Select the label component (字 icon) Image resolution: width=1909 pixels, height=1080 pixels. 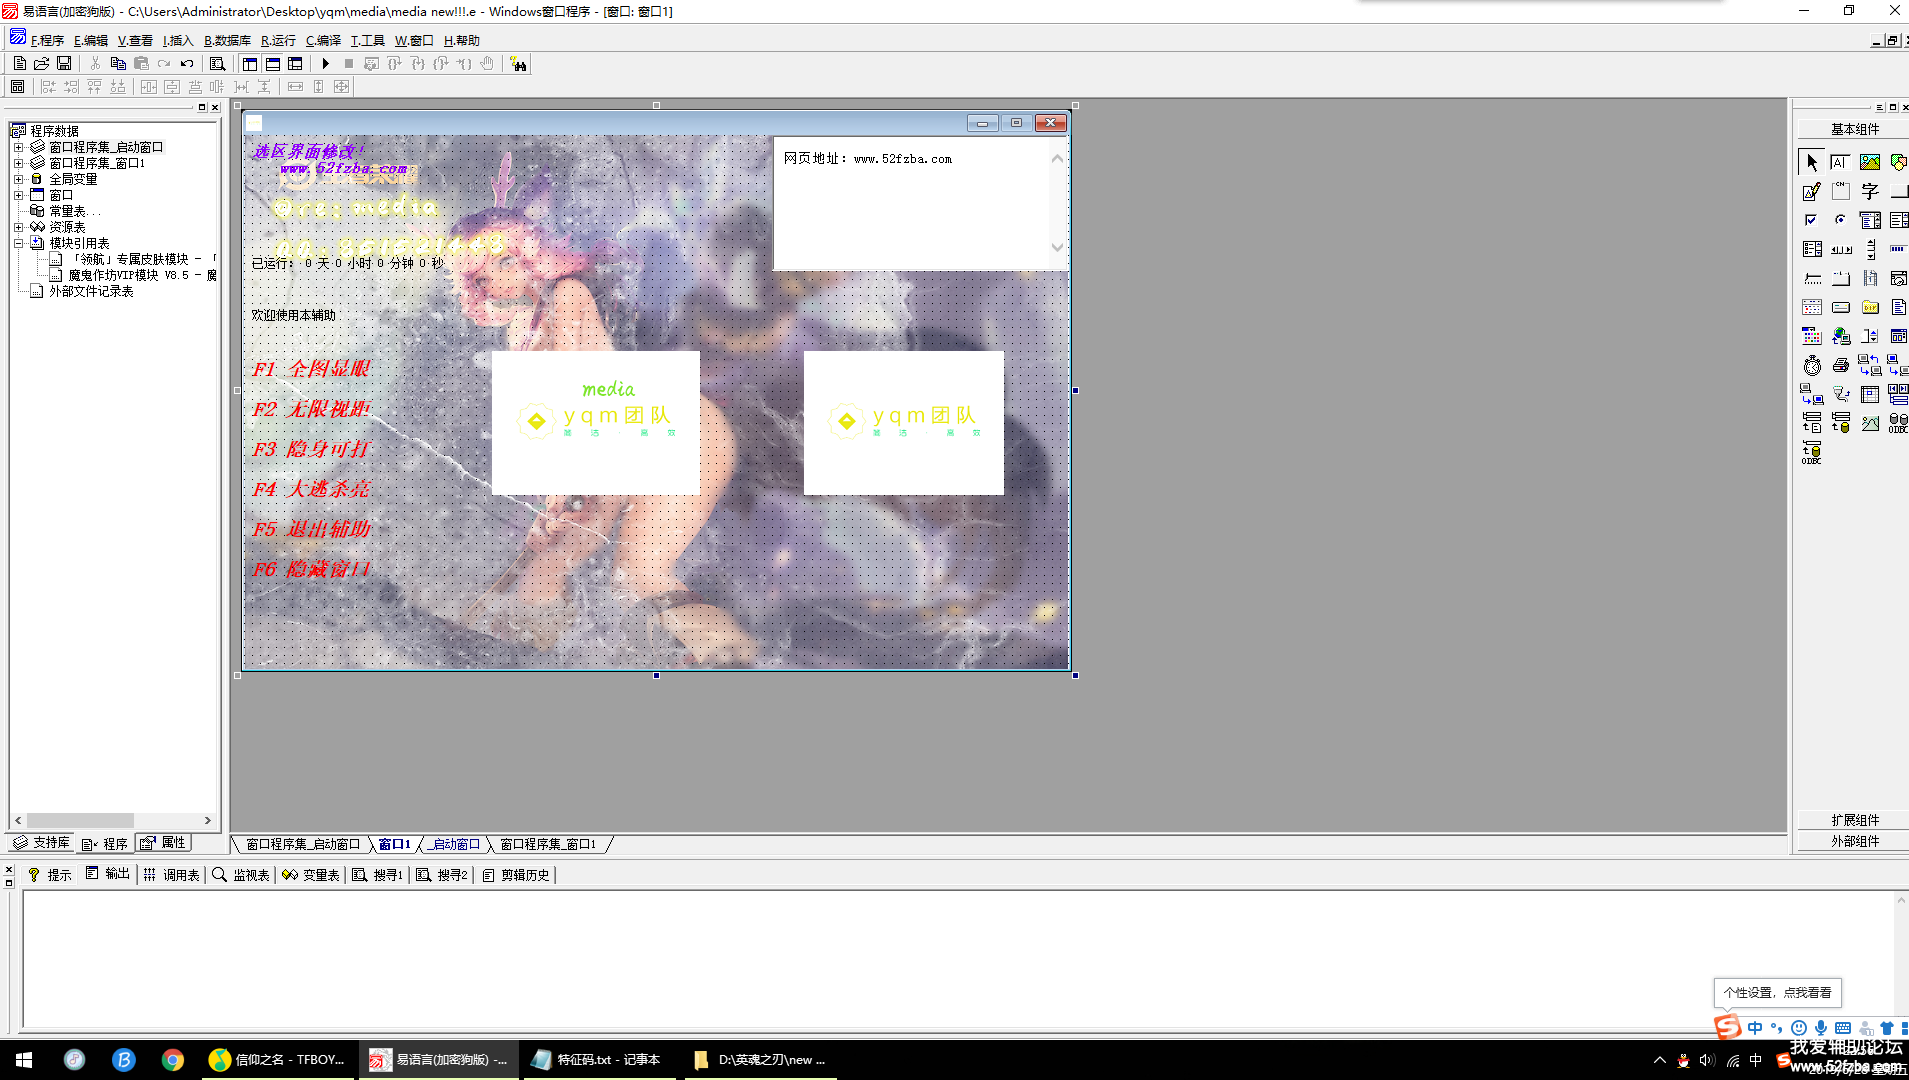(1870, 191)
